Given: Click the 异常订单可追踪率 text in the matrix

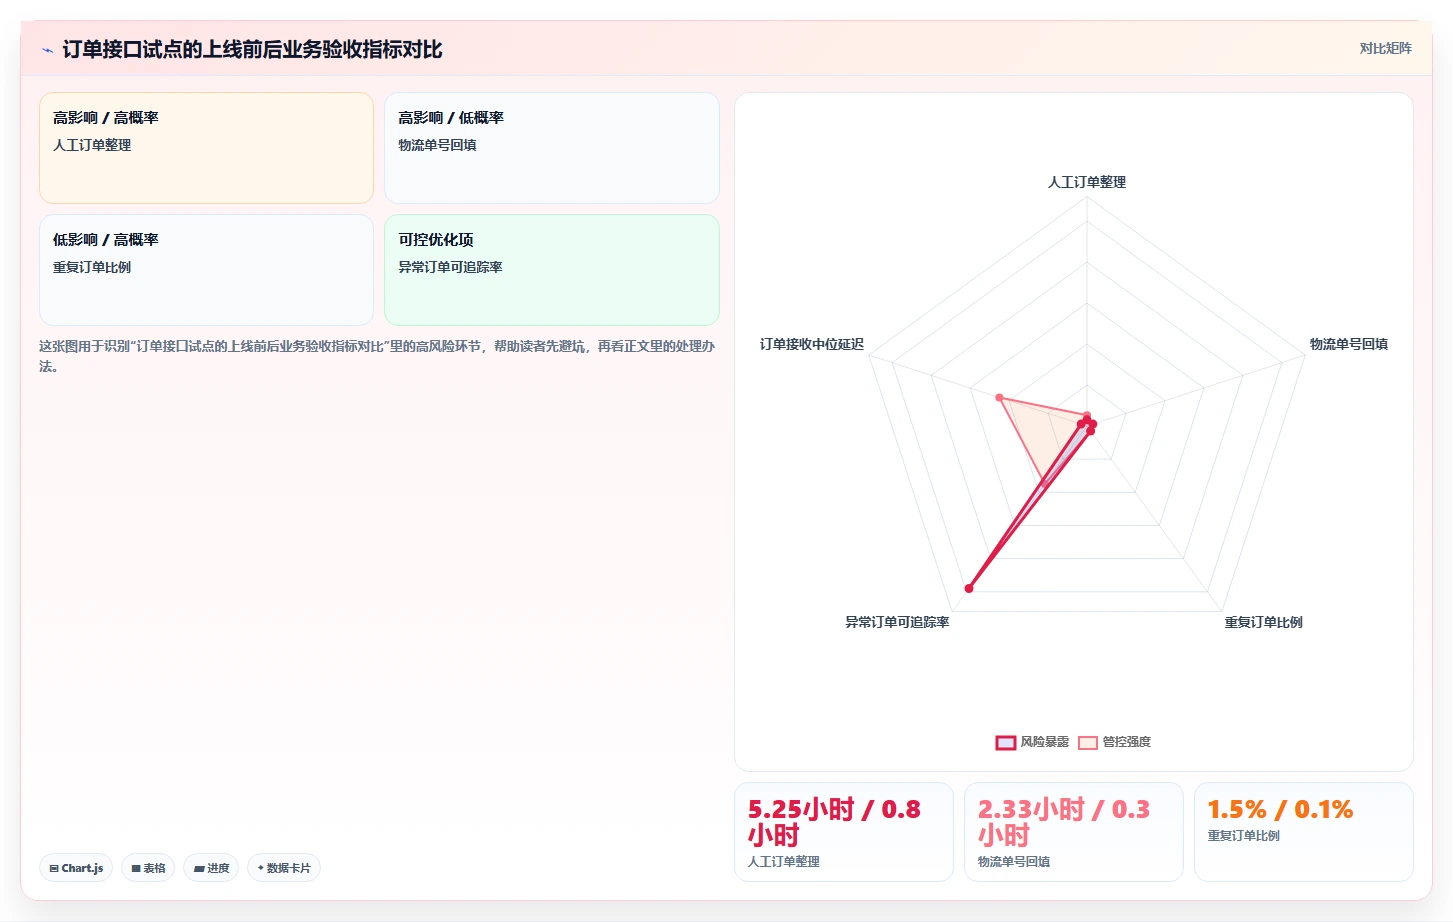Looking at the screenshot, I should [x=450, y=267].
